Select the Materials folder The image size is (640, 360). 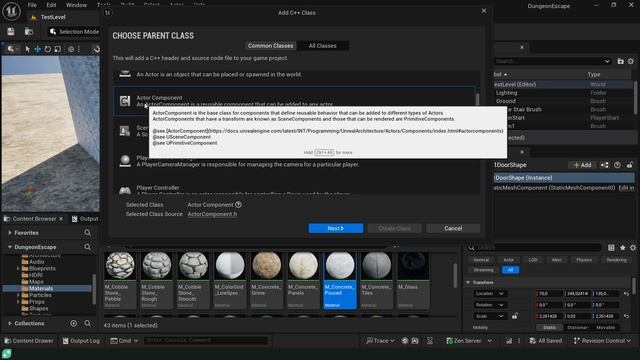click(x=41, y=288)
